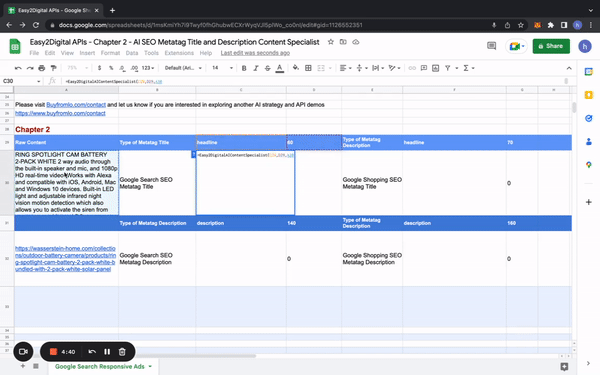The width and height of the screenshot is (600, 375).
Task: Star this spreadsheet document
Action: [x=331, y=42]
